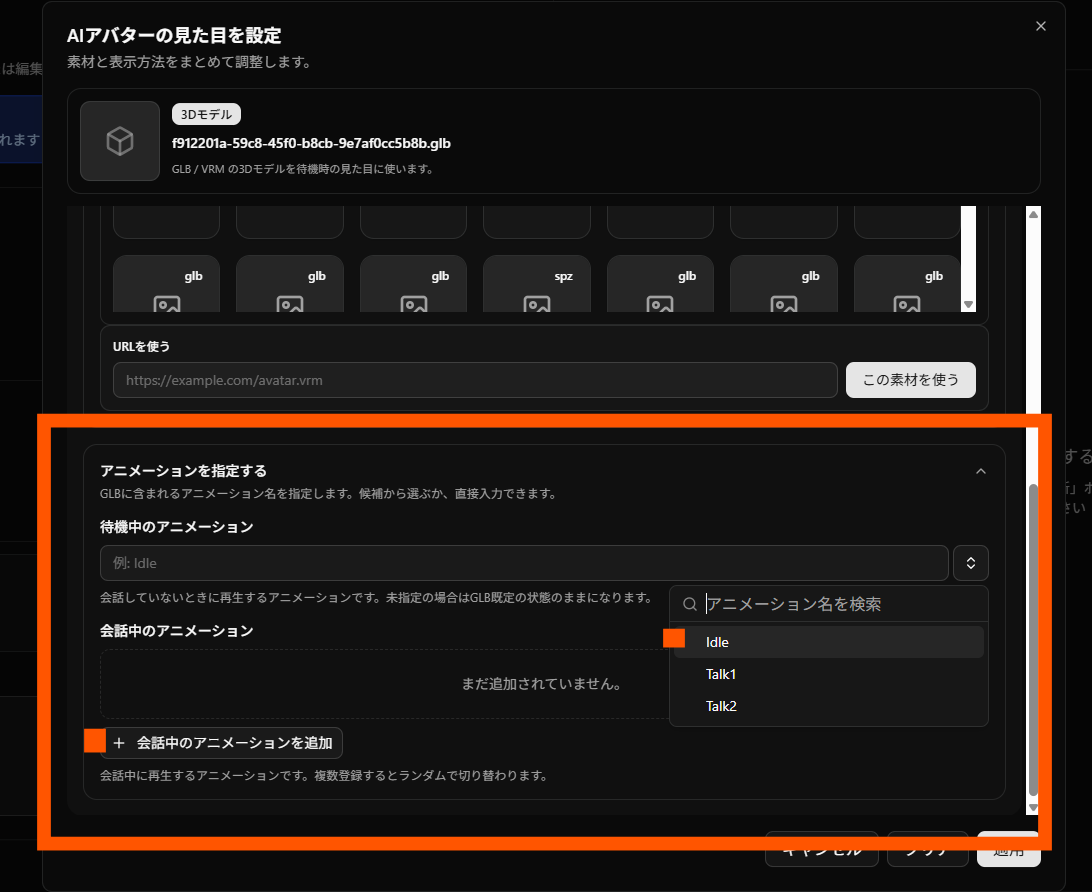Screen dimensions: 1092x892
Task: Collapse the アニメーションを指定する section
Action: pos(981,471)
